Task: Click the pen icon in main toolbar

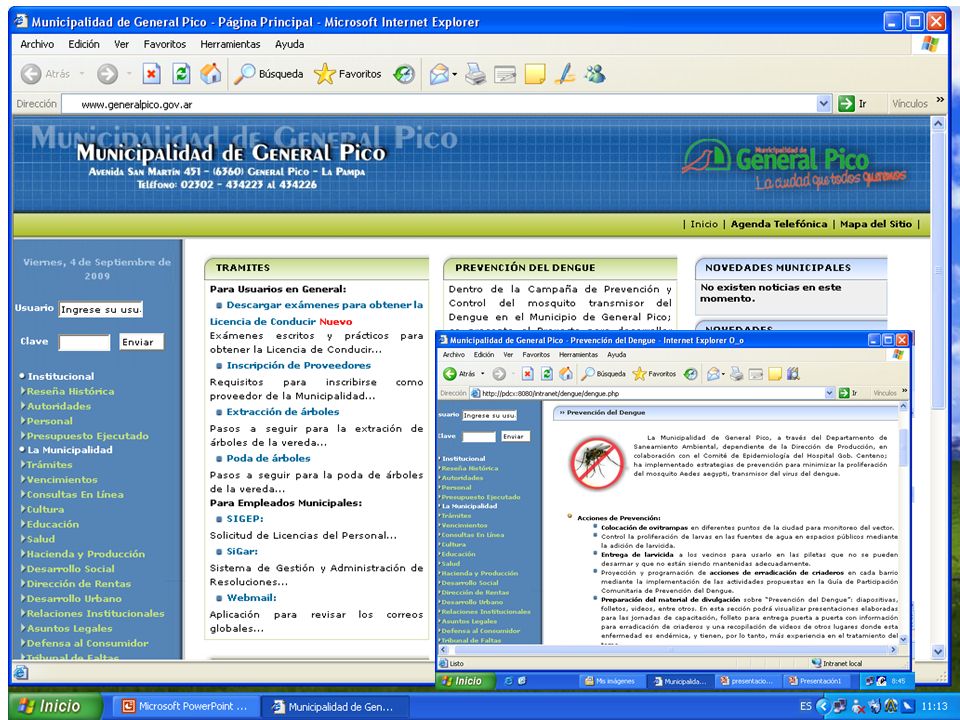Action: tap(564, 74)
